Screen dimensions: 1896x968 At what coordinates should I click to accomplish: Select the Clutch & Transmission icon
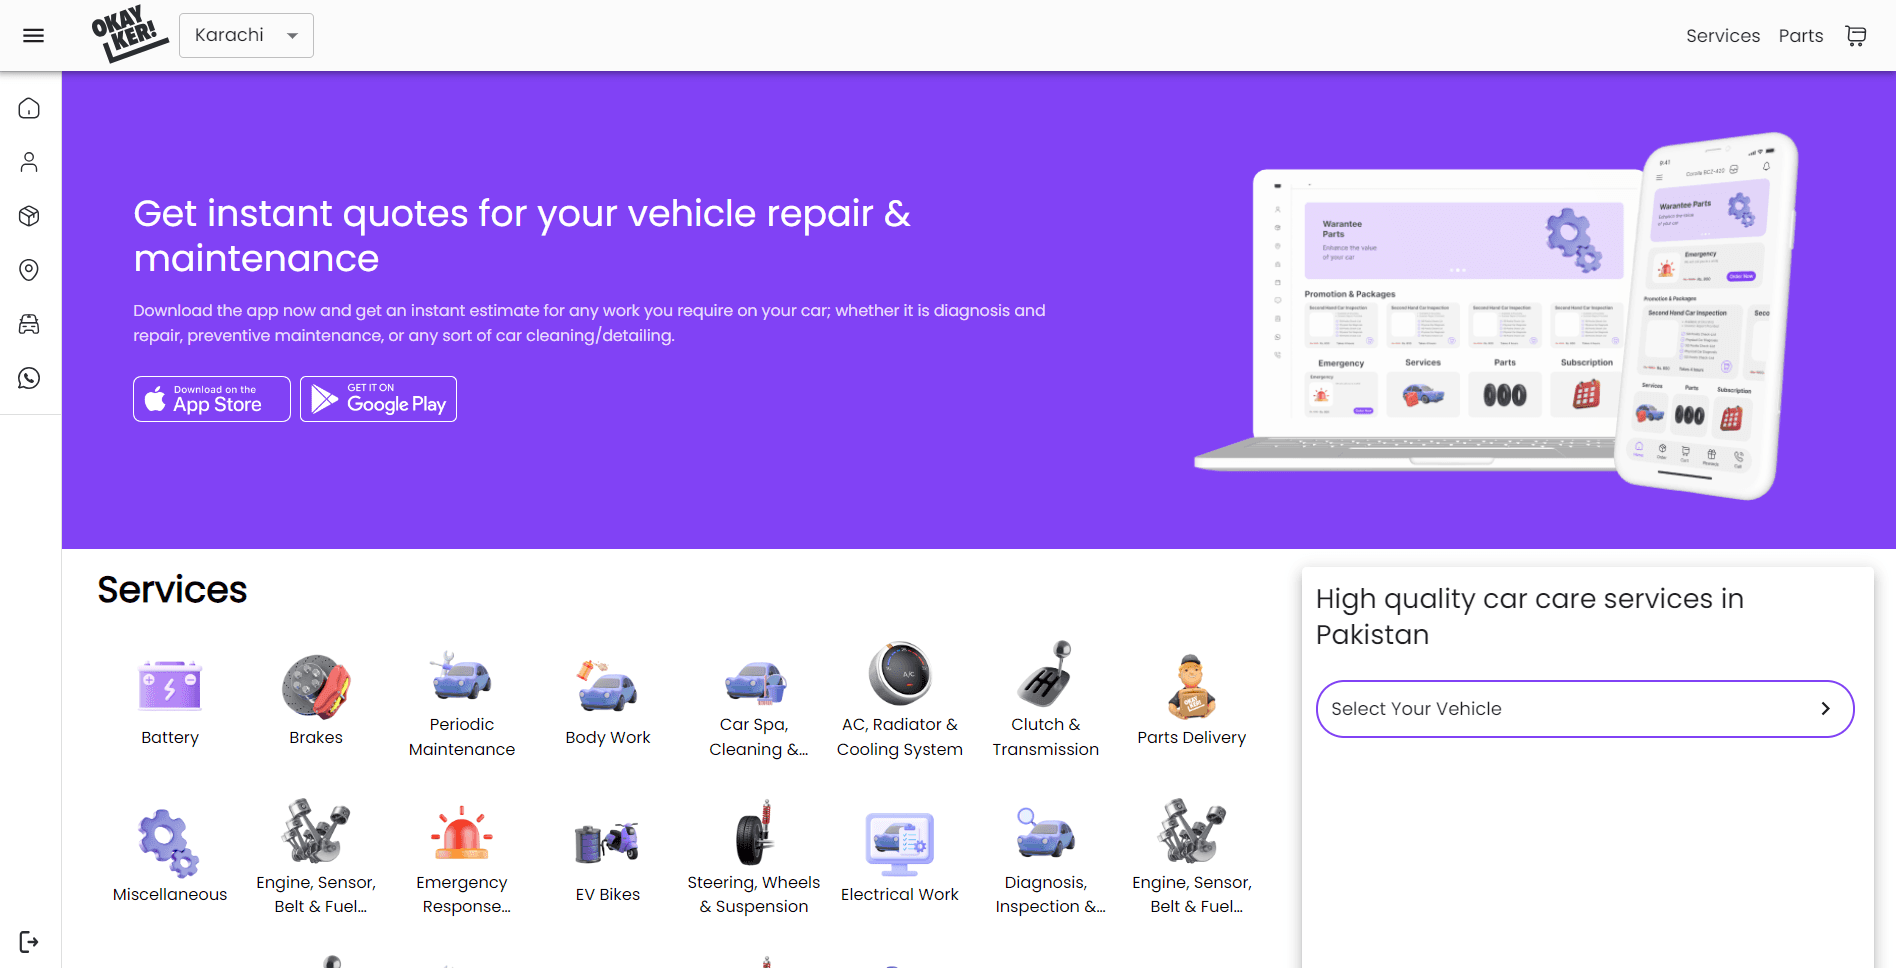[x=1045, y=673]
